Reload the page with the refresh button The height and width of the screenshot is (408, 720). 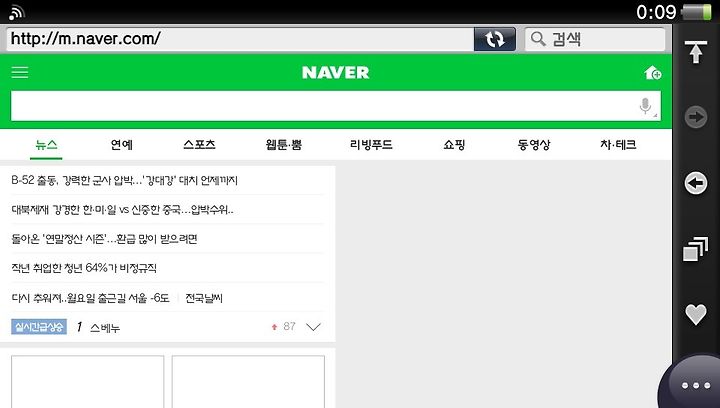tap(495, 39)
